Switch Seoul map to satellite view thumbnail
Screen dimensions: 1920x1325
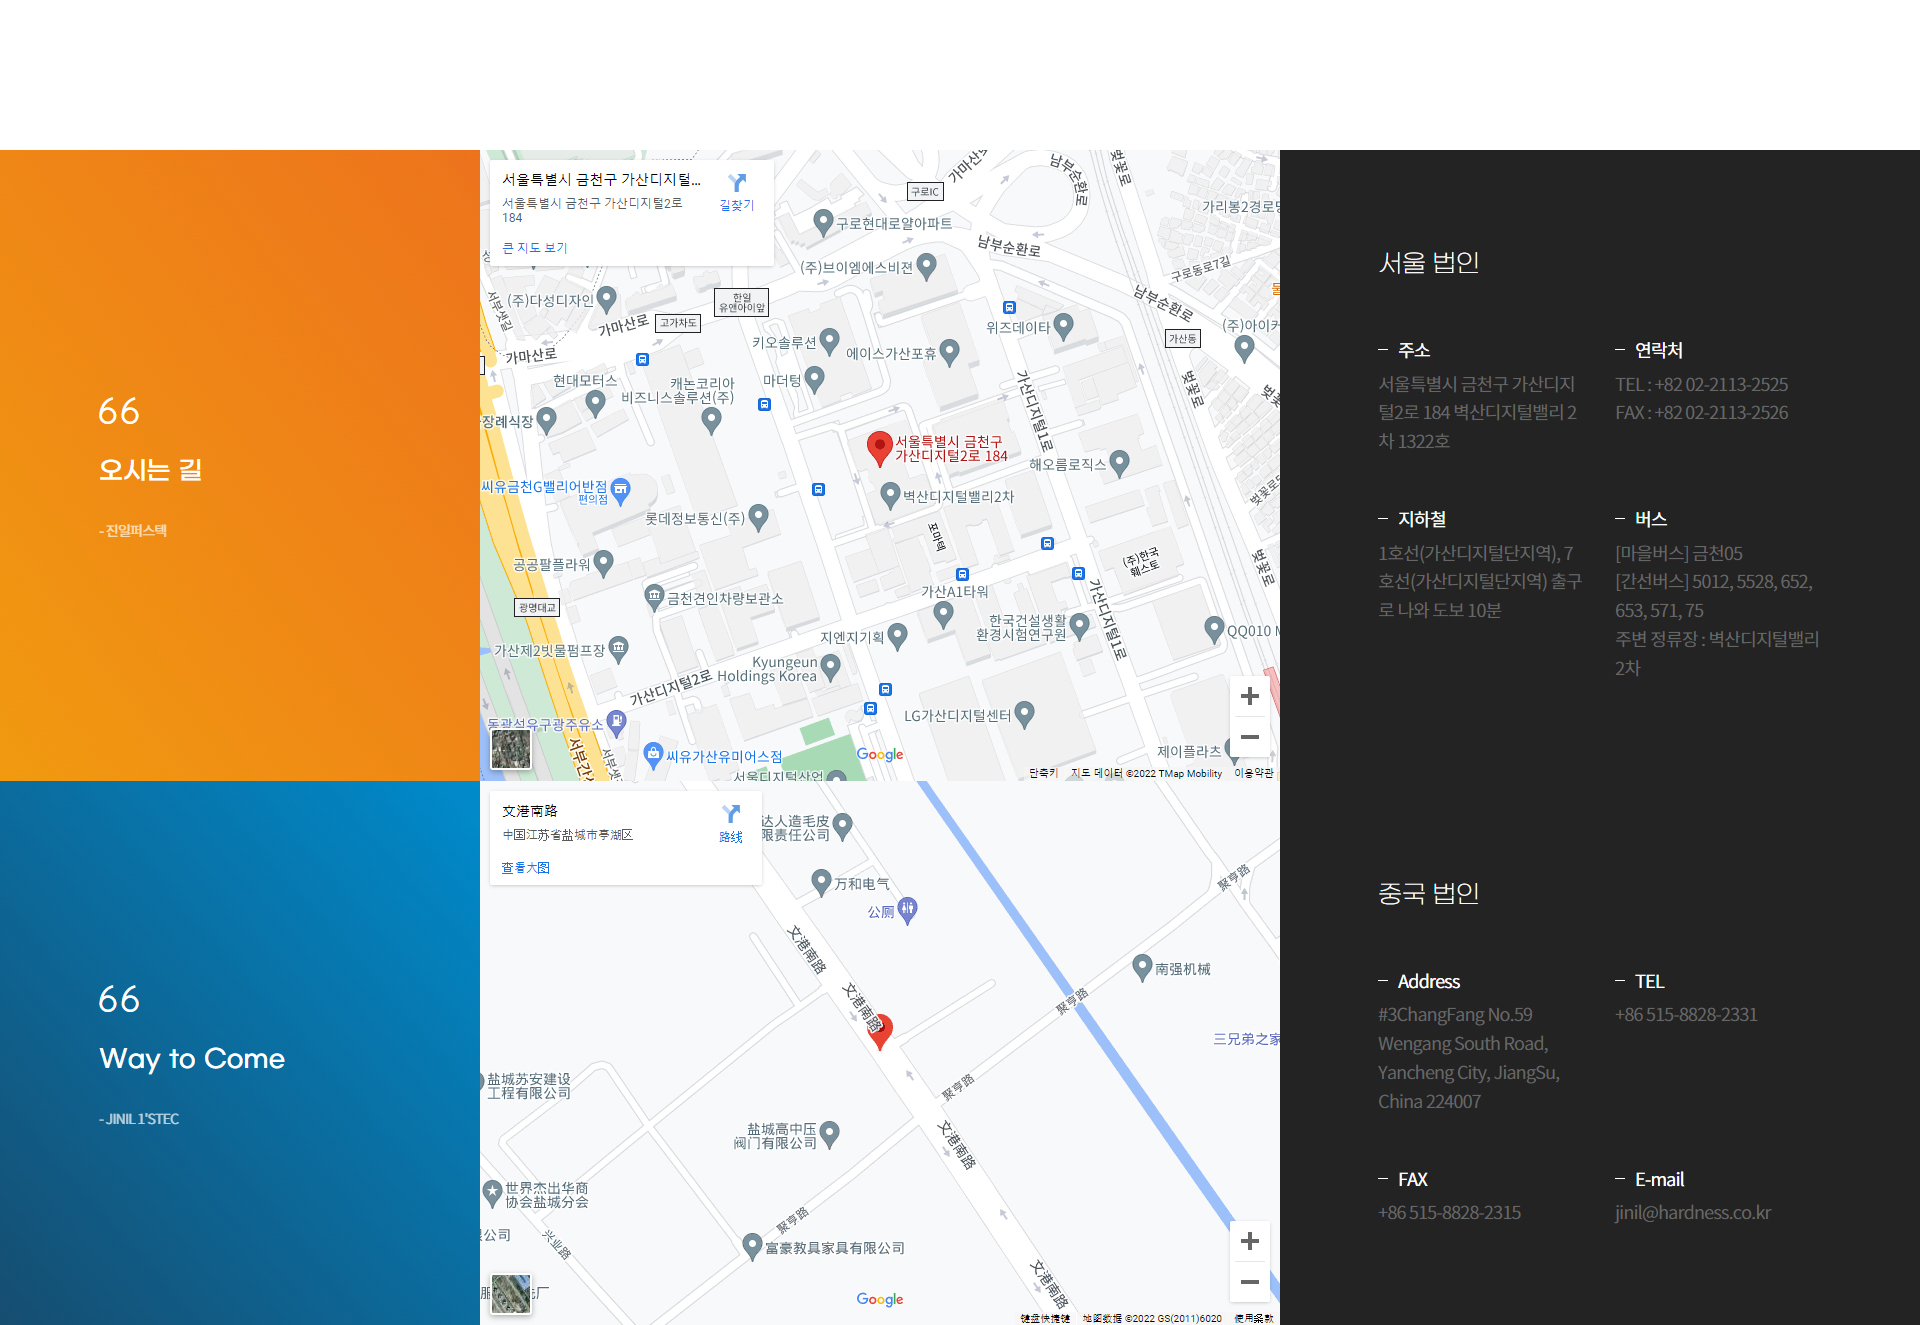[511, 748]
